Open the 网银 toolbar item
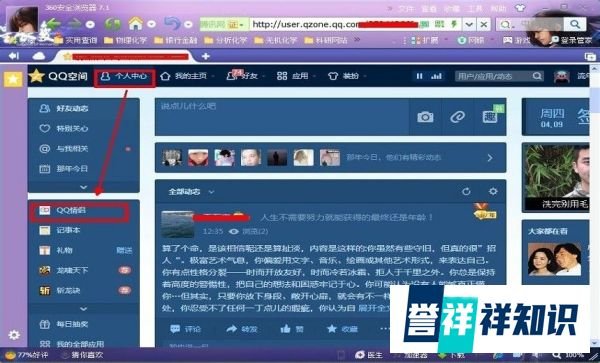This screenshot has height=363, width=600. 471,40
